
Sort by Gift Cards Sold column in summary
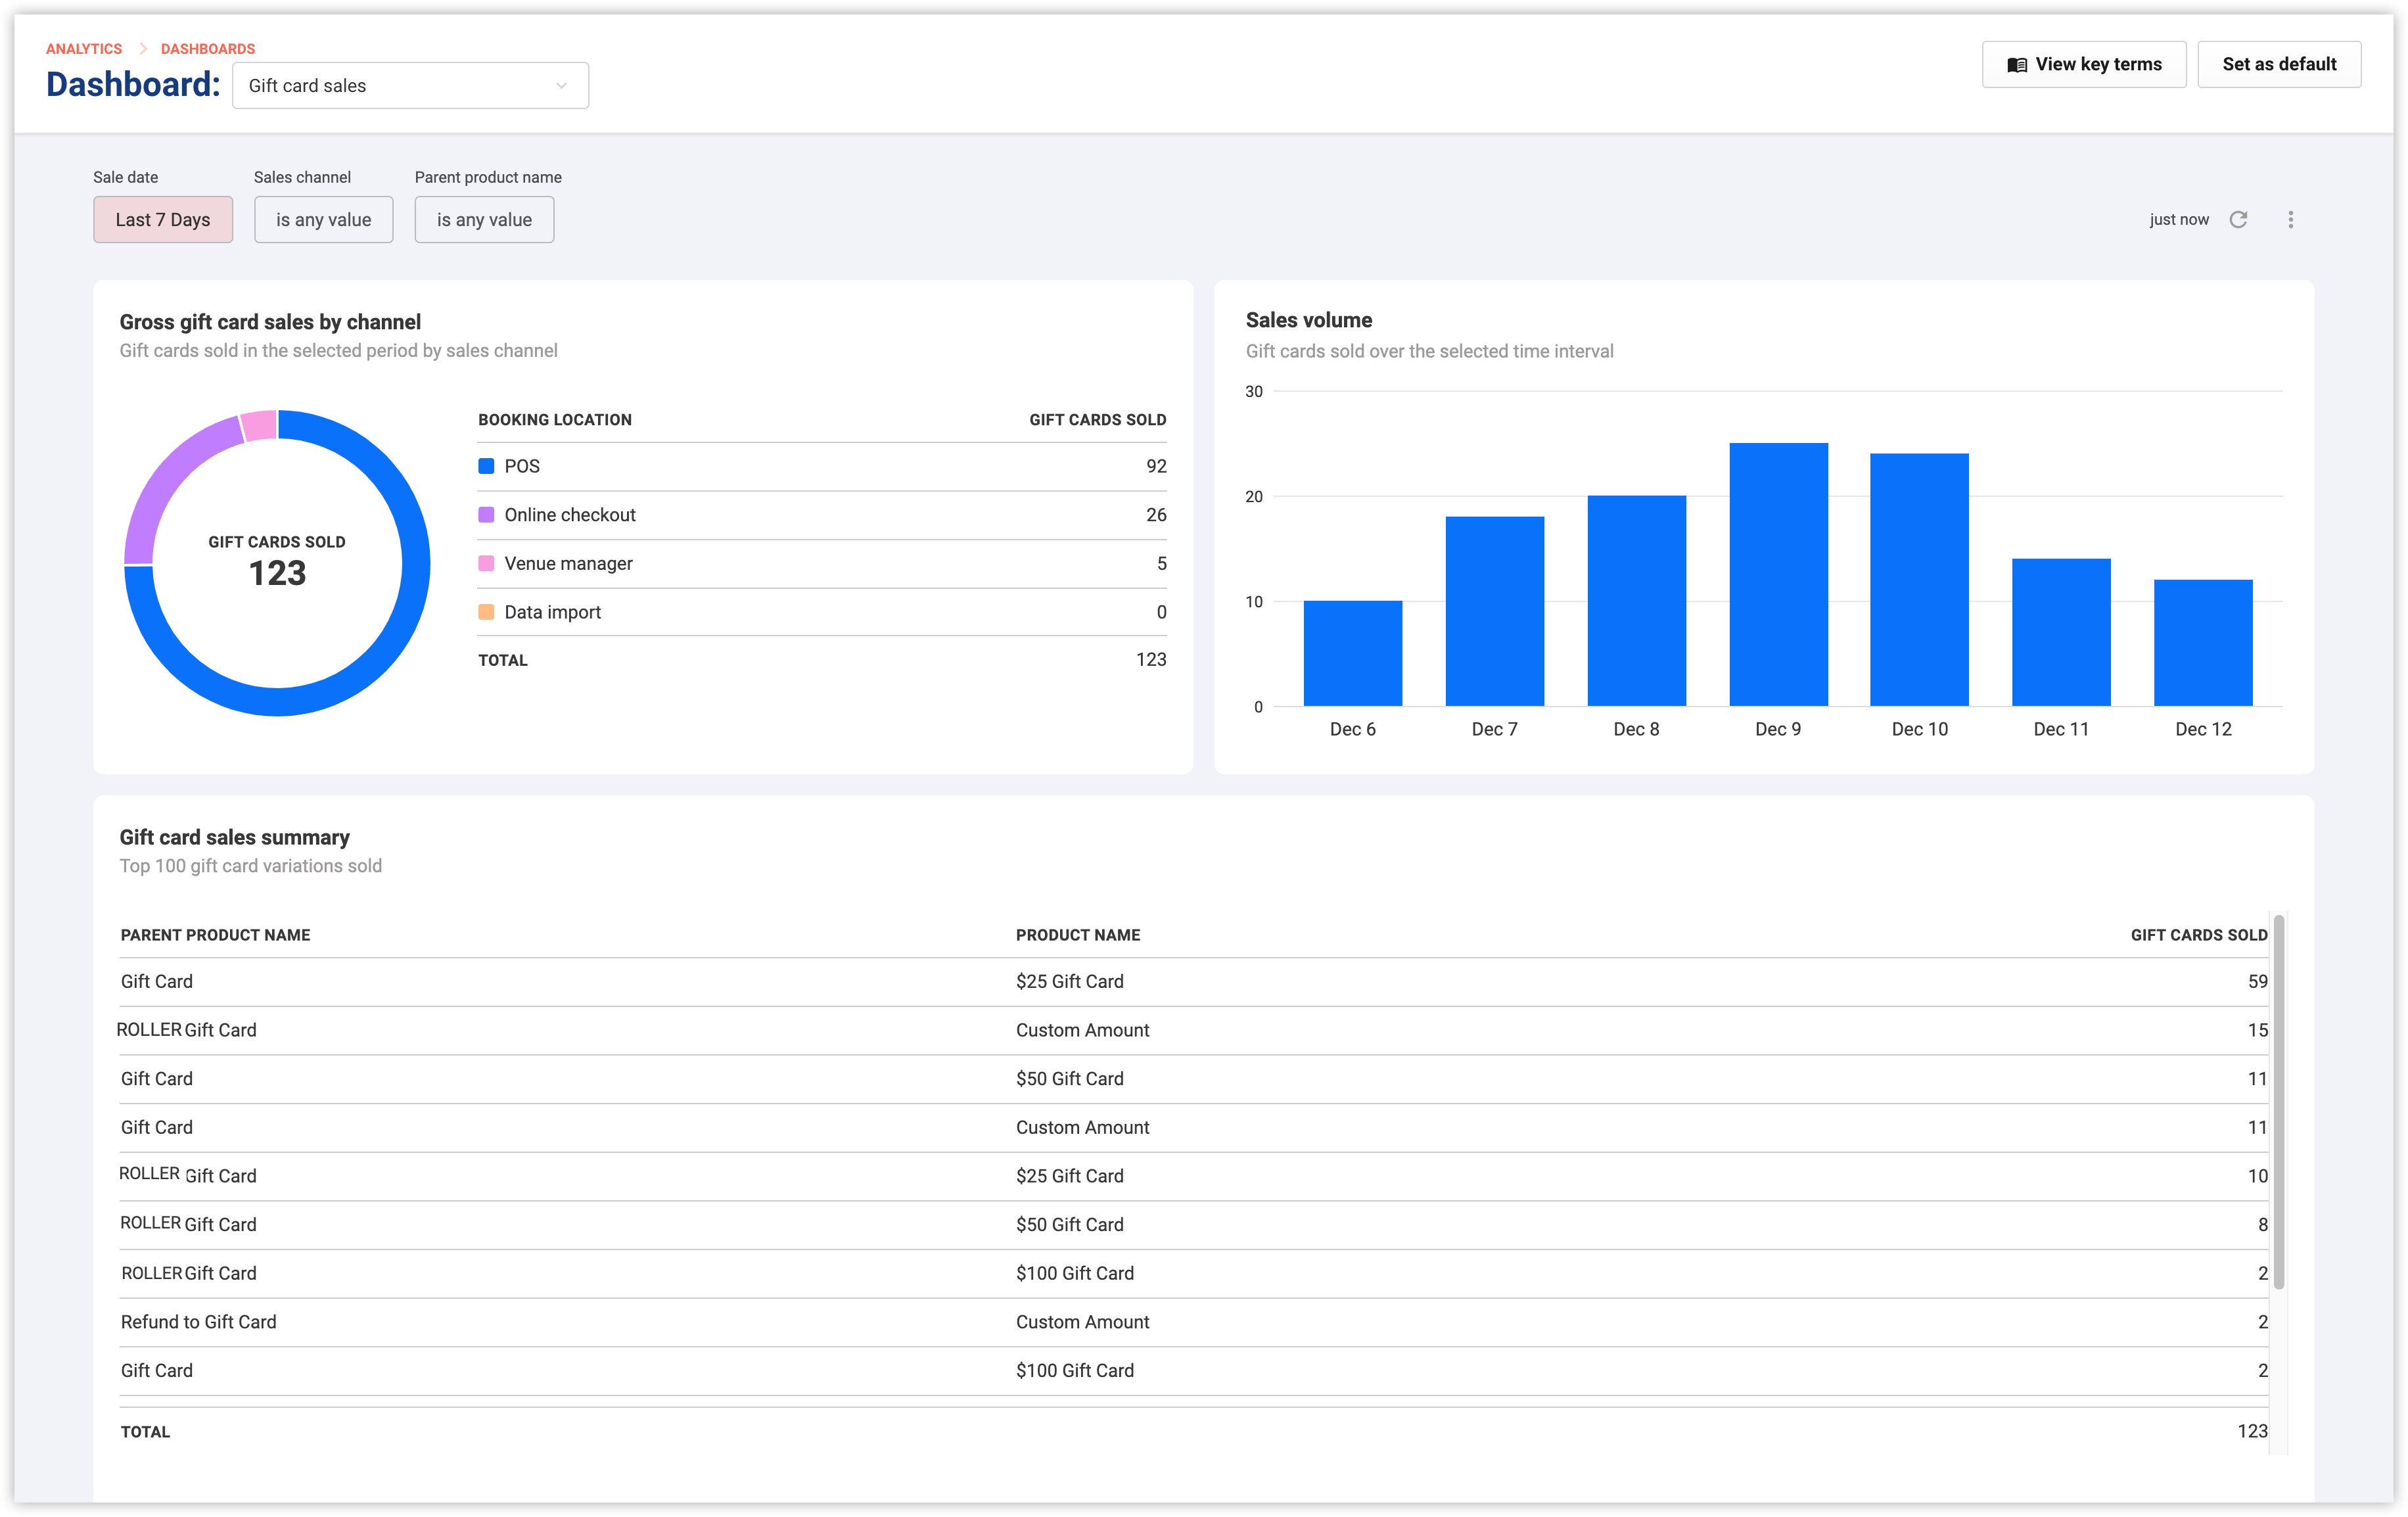(2198, 935)
